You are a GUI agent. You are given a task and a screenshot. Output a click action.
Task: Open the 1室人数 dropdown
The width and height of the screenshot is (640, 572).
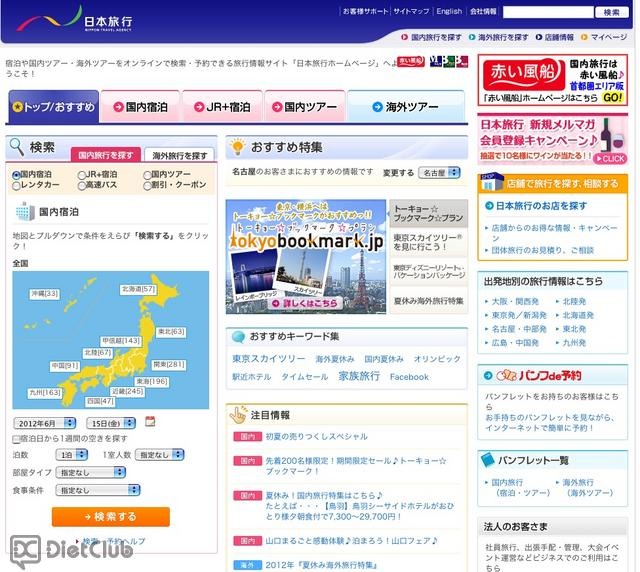[159, 454]
